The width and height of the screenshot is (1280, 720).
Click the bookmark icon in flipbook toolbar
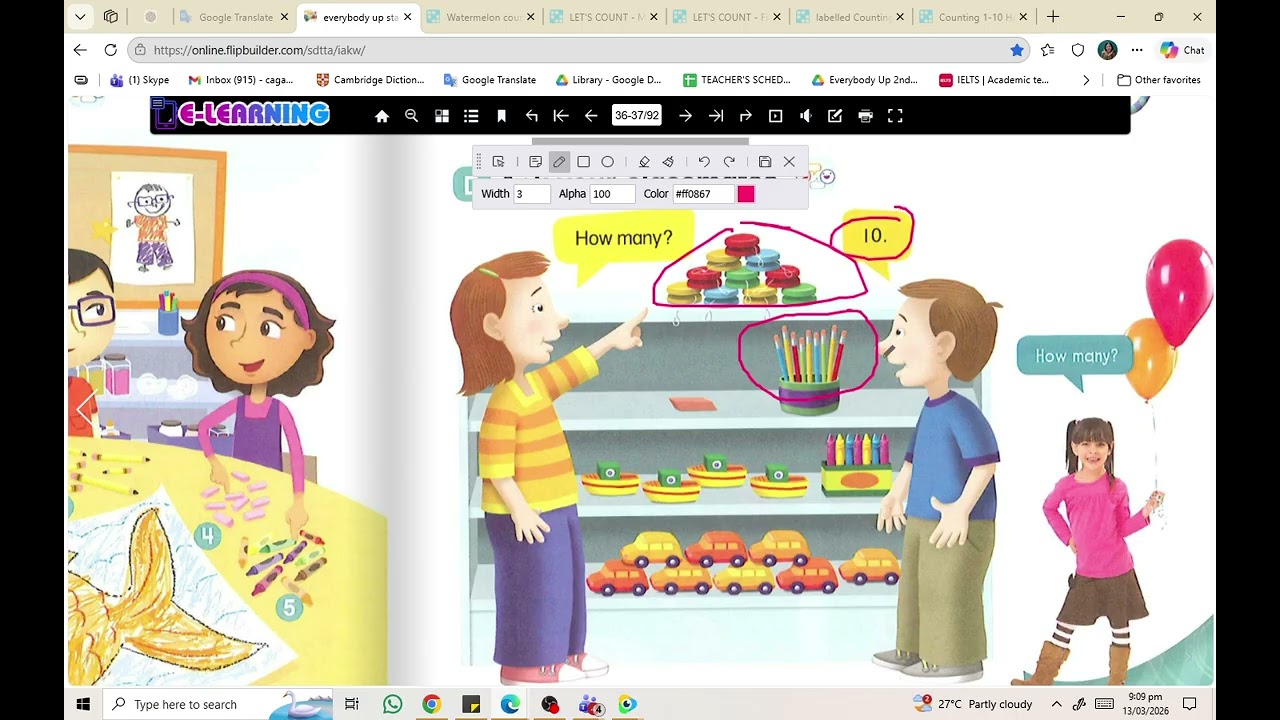pyautogui.click(x=501, y=116)
